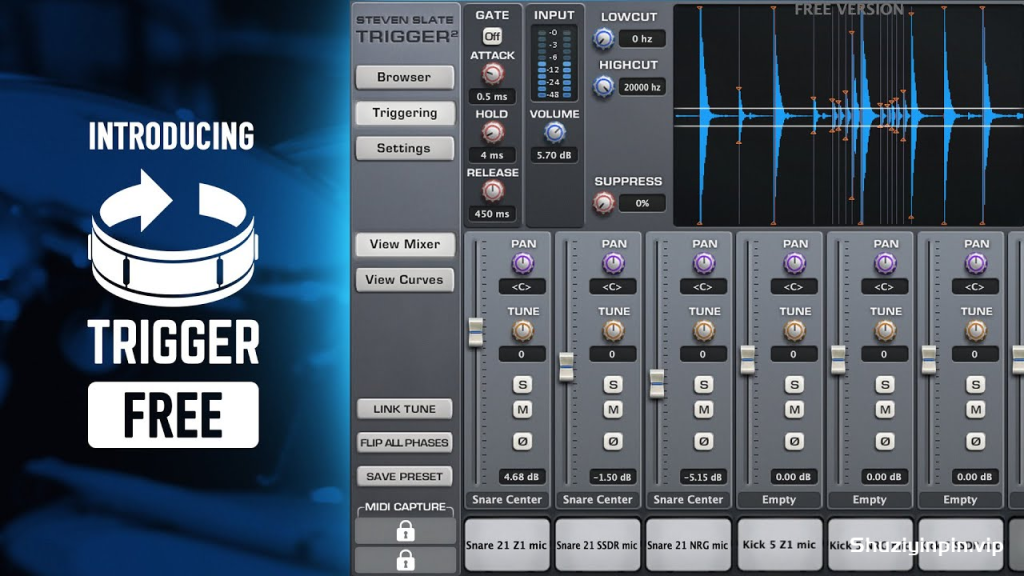Flip phase on Snare 21 SSDR mic channel
Viewport: 1024px width, 576px height.
pos(613,441)
